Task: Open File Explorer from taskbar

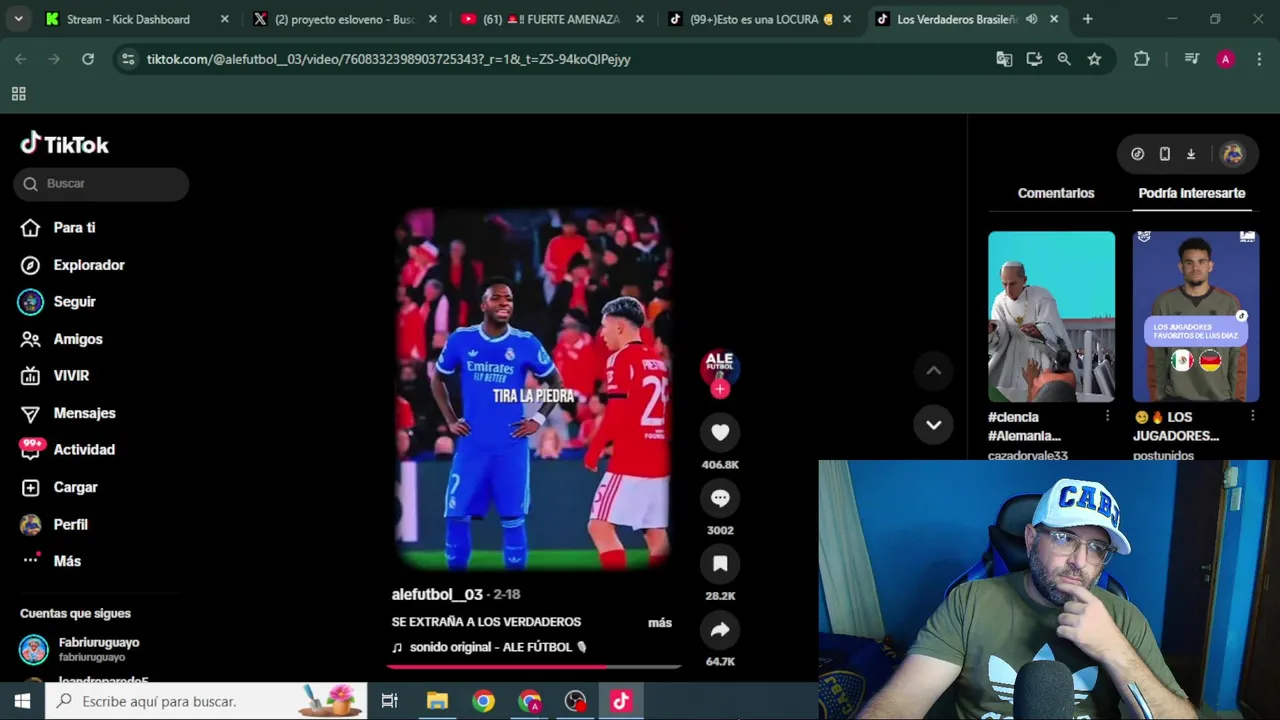Action: (437, 701)
